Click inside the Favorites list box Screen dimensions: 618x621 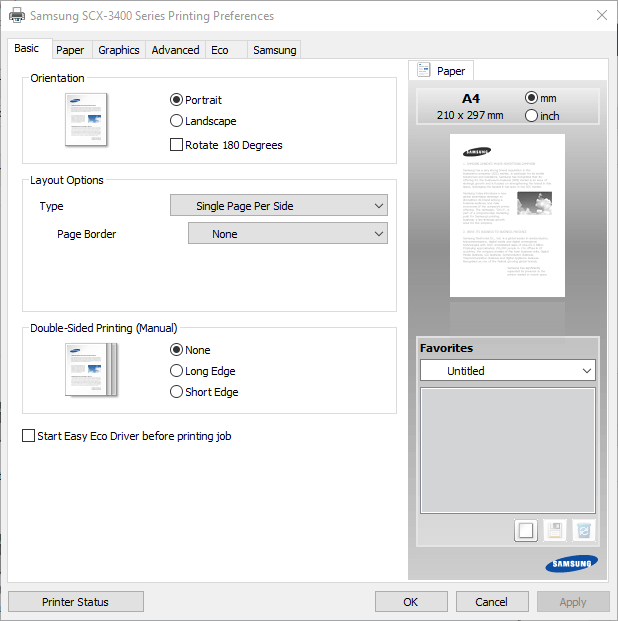pos(507,450)
